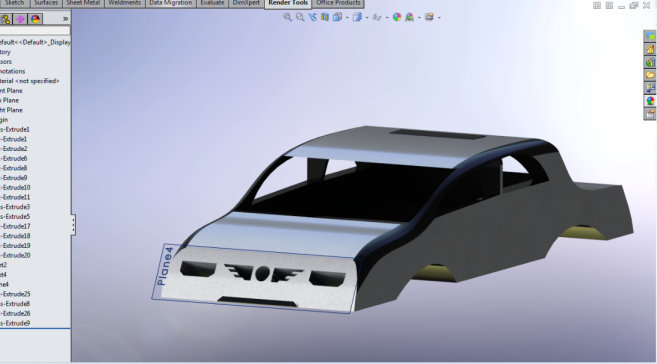Click the Apply Scene icon

pos(409,17)
